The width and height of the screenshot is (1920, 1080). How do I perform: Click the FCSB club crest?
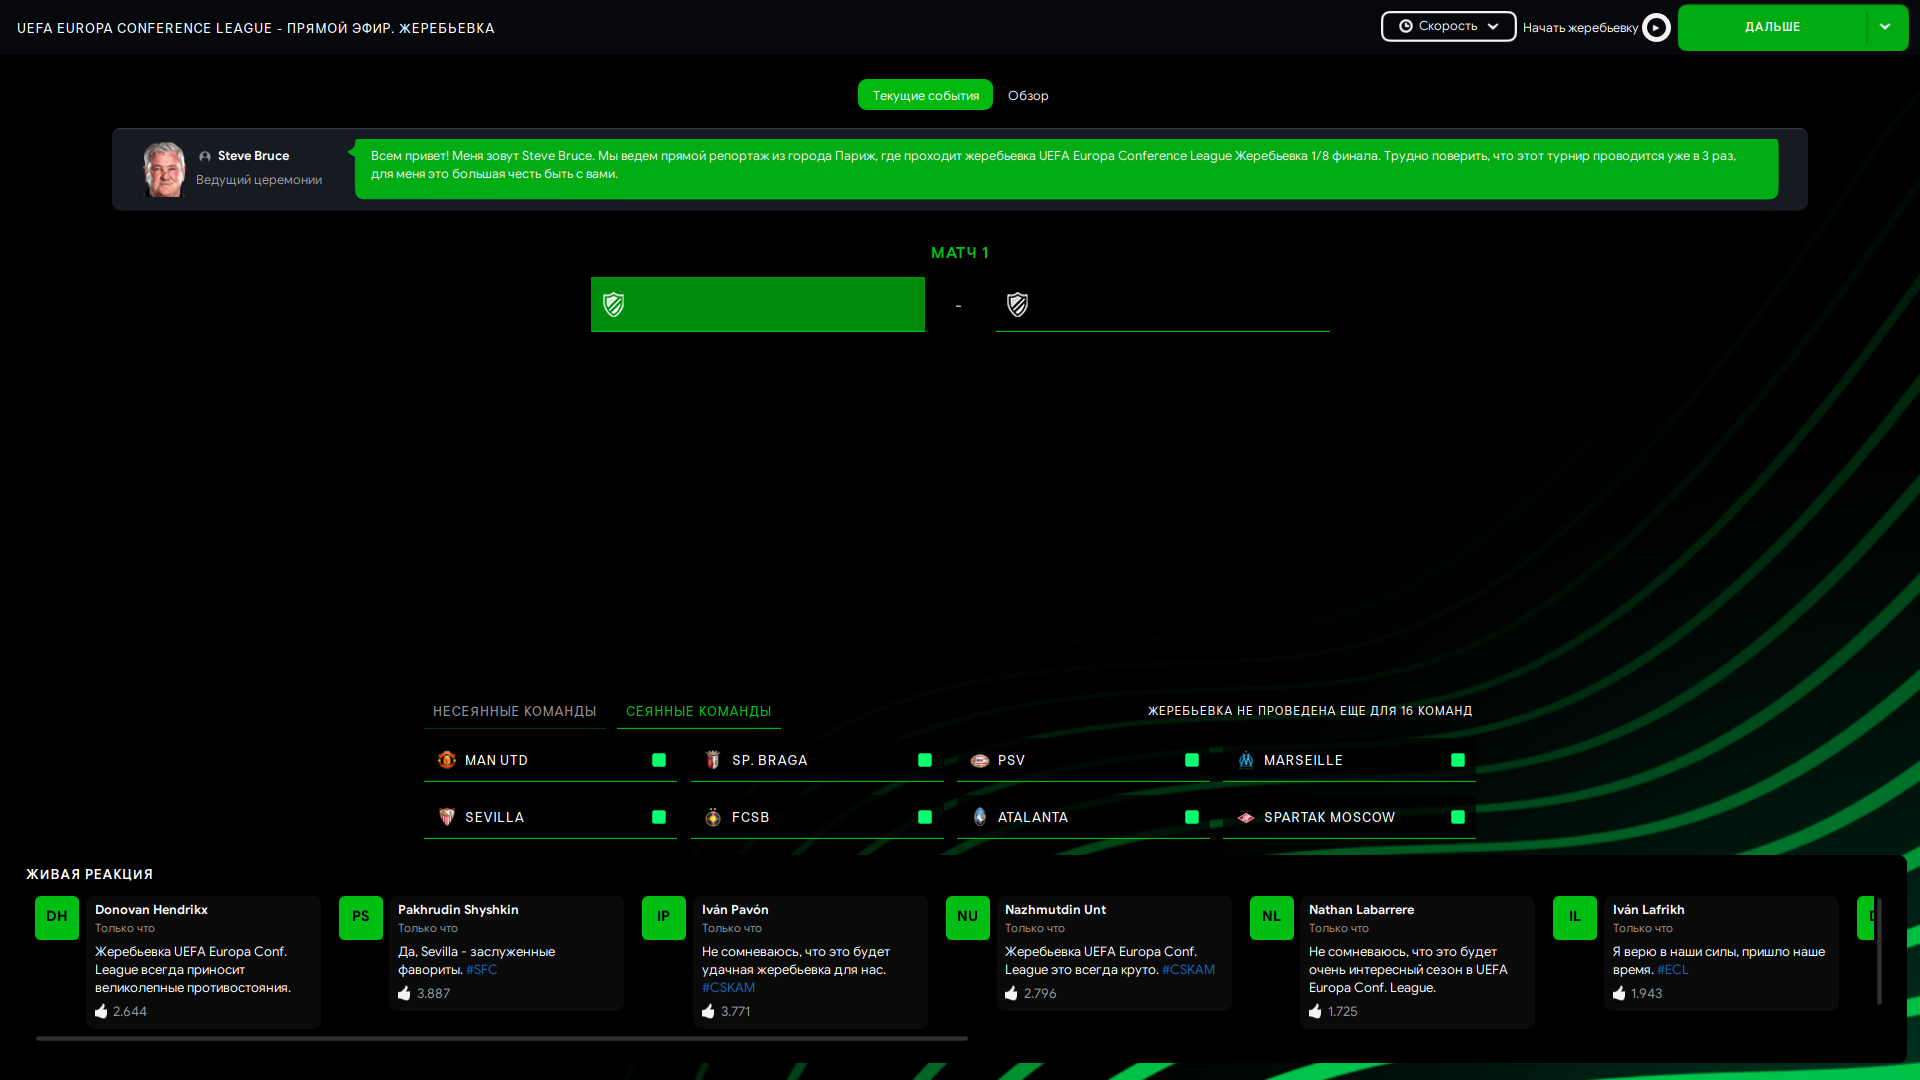tap(713, 817)
